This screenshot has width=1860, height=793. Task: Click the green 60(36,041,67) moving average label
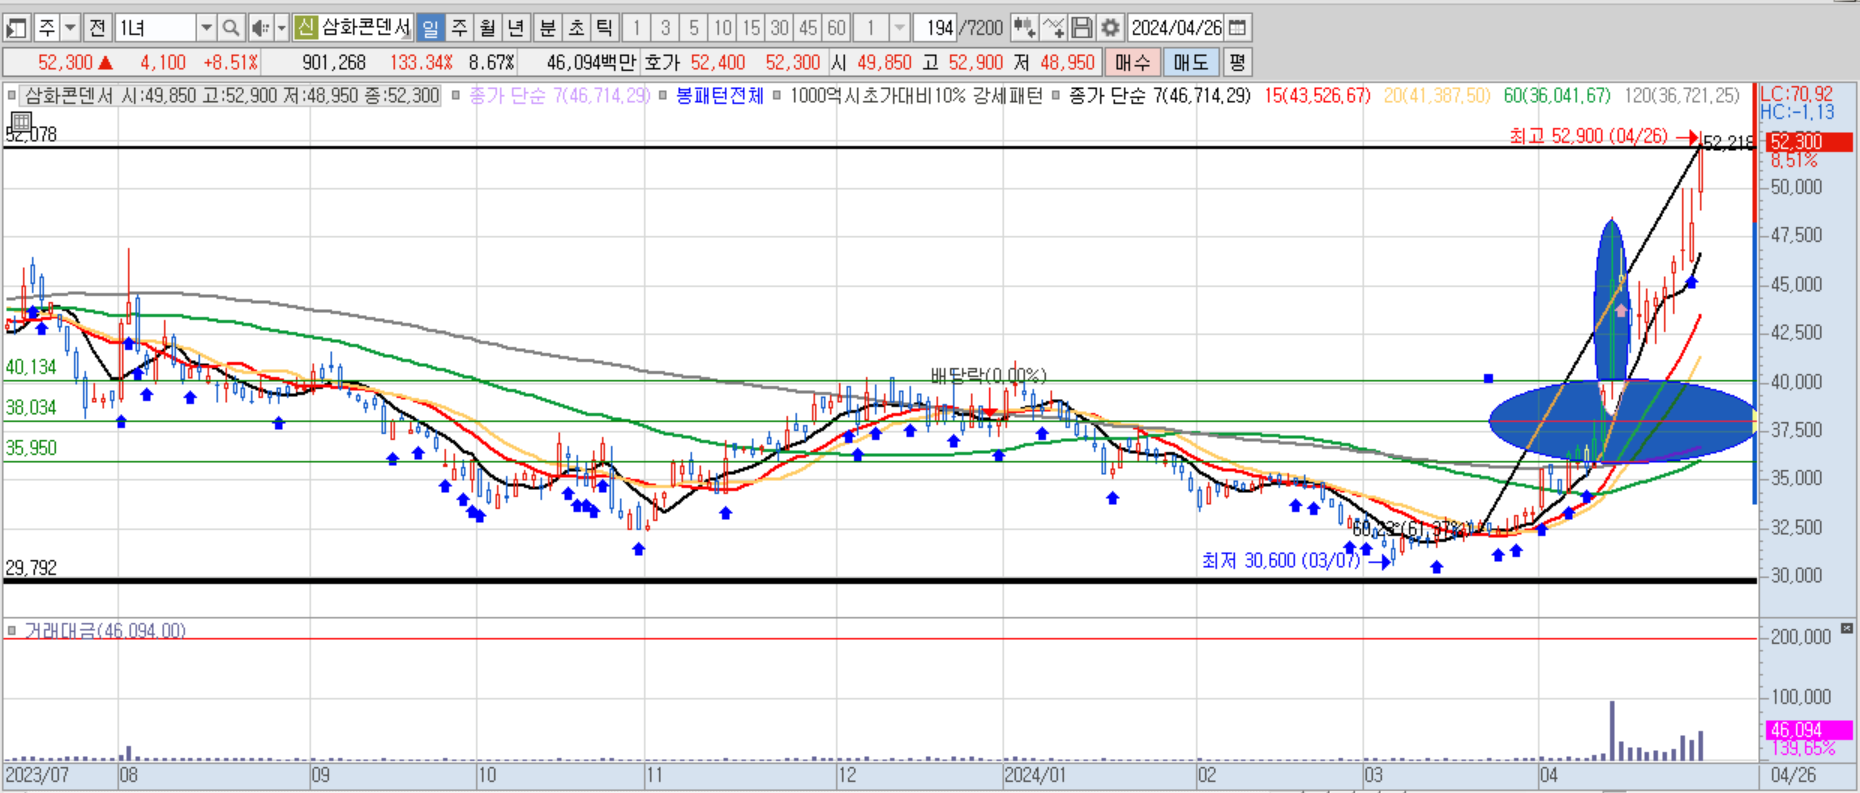click(x=1557, y=96)
